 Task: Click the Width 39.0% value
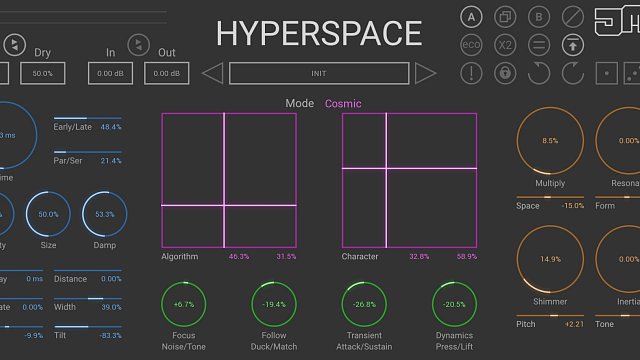[x=111, y=307]
